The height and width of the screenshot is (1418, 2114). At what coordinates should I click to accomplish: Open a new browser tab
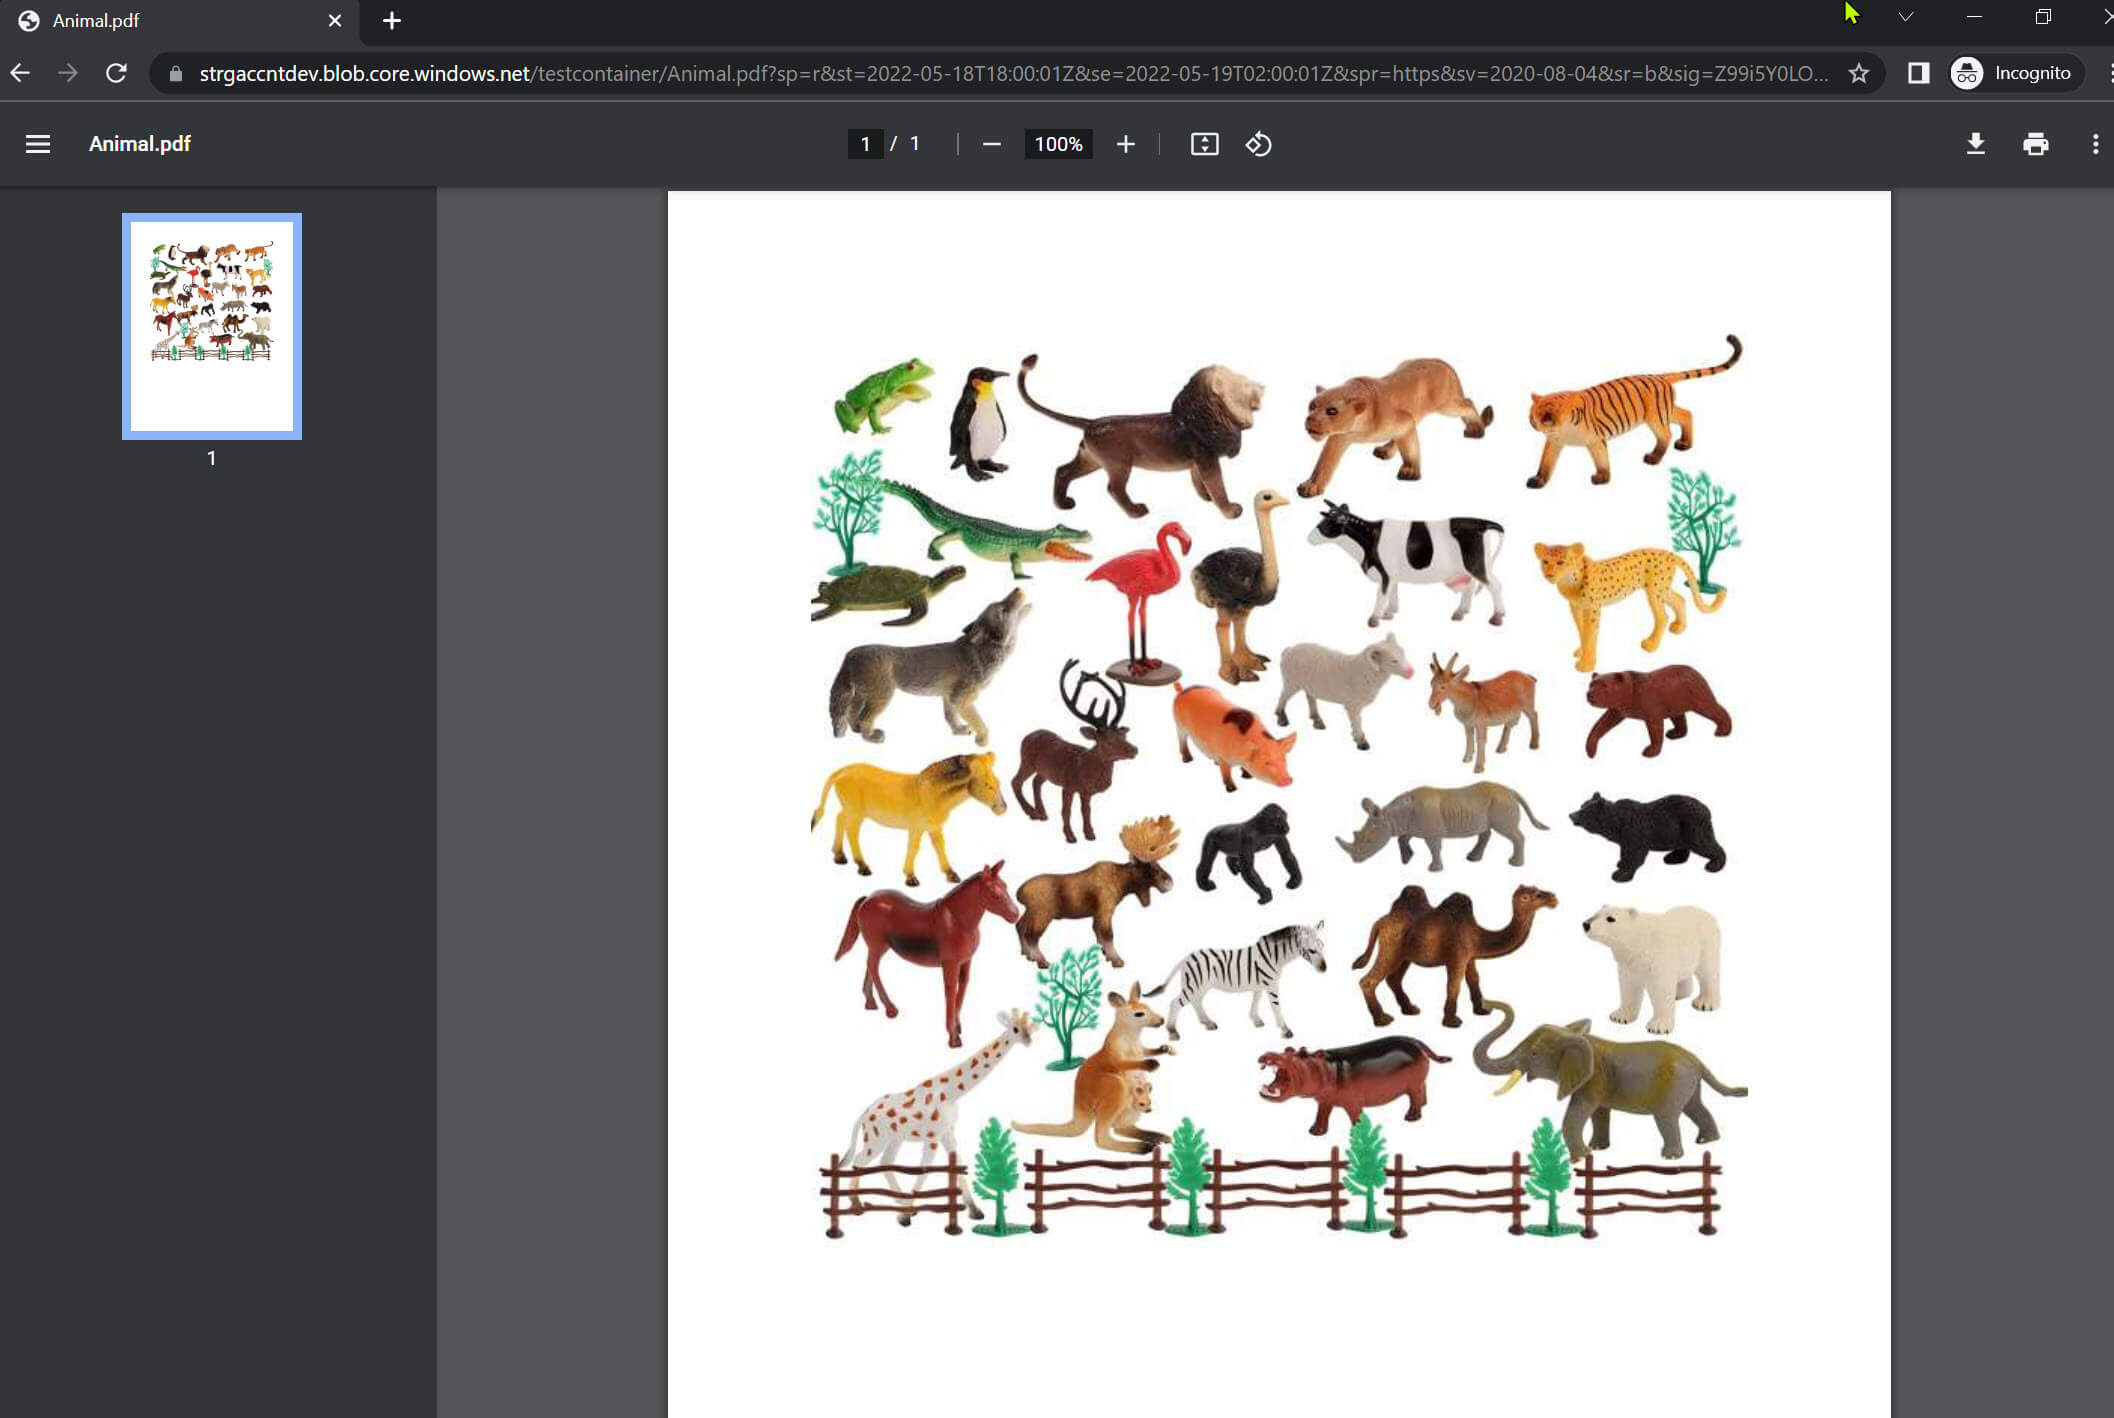pyautogui.click(x=392, y=20)
